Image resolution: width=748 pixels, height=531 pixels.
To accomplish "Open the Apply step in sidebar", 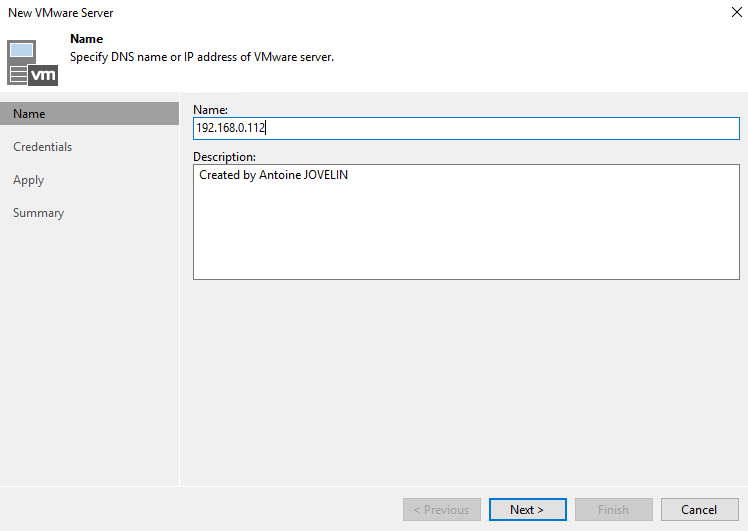I will 29,180.
